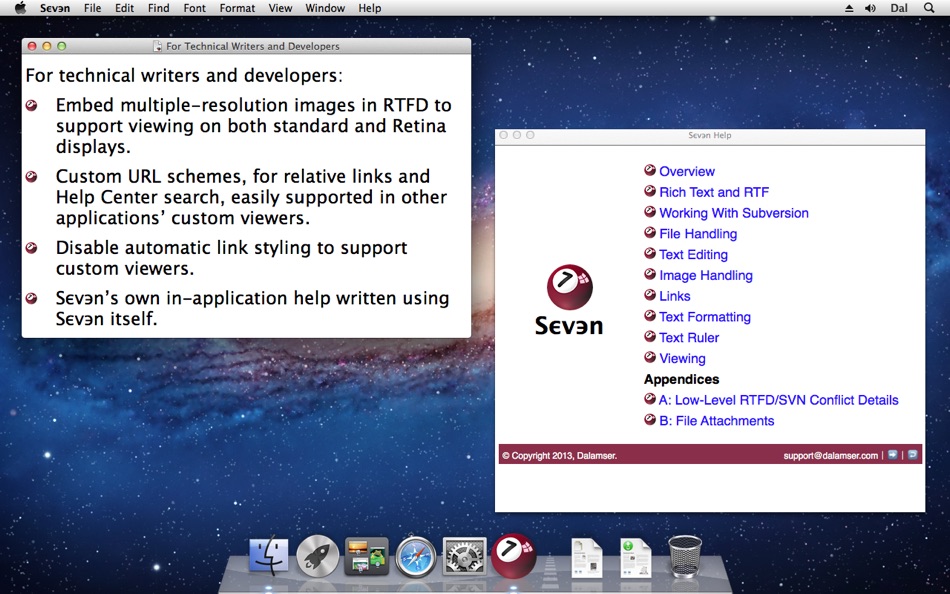Click bullet before 'Disable automatic link styling'

click(32, 247)
